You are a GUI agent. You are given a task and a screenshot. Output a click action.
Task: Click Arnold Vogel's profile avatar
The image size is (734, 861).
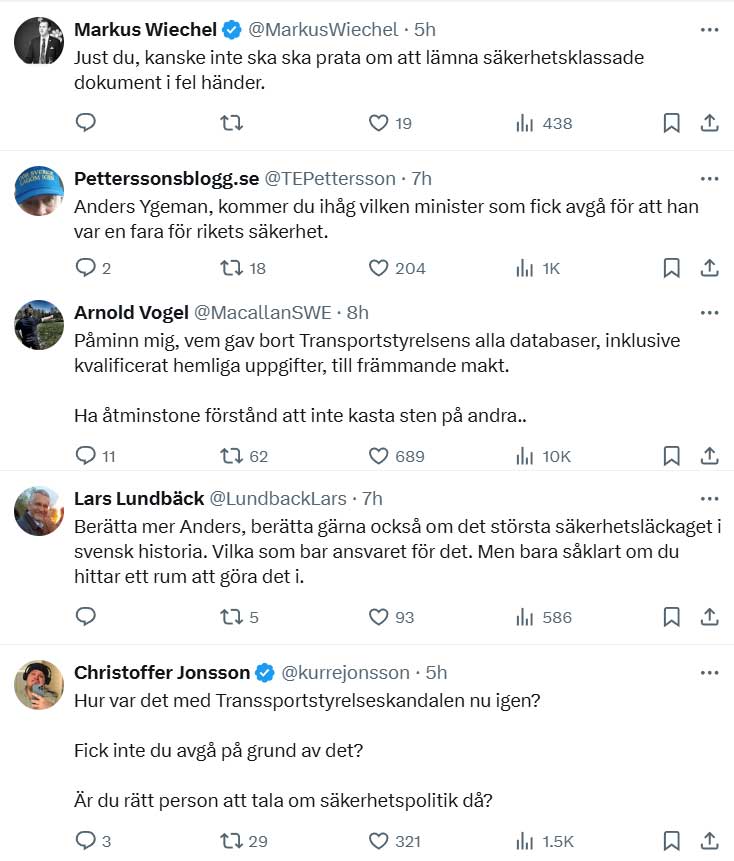(40, 323)
